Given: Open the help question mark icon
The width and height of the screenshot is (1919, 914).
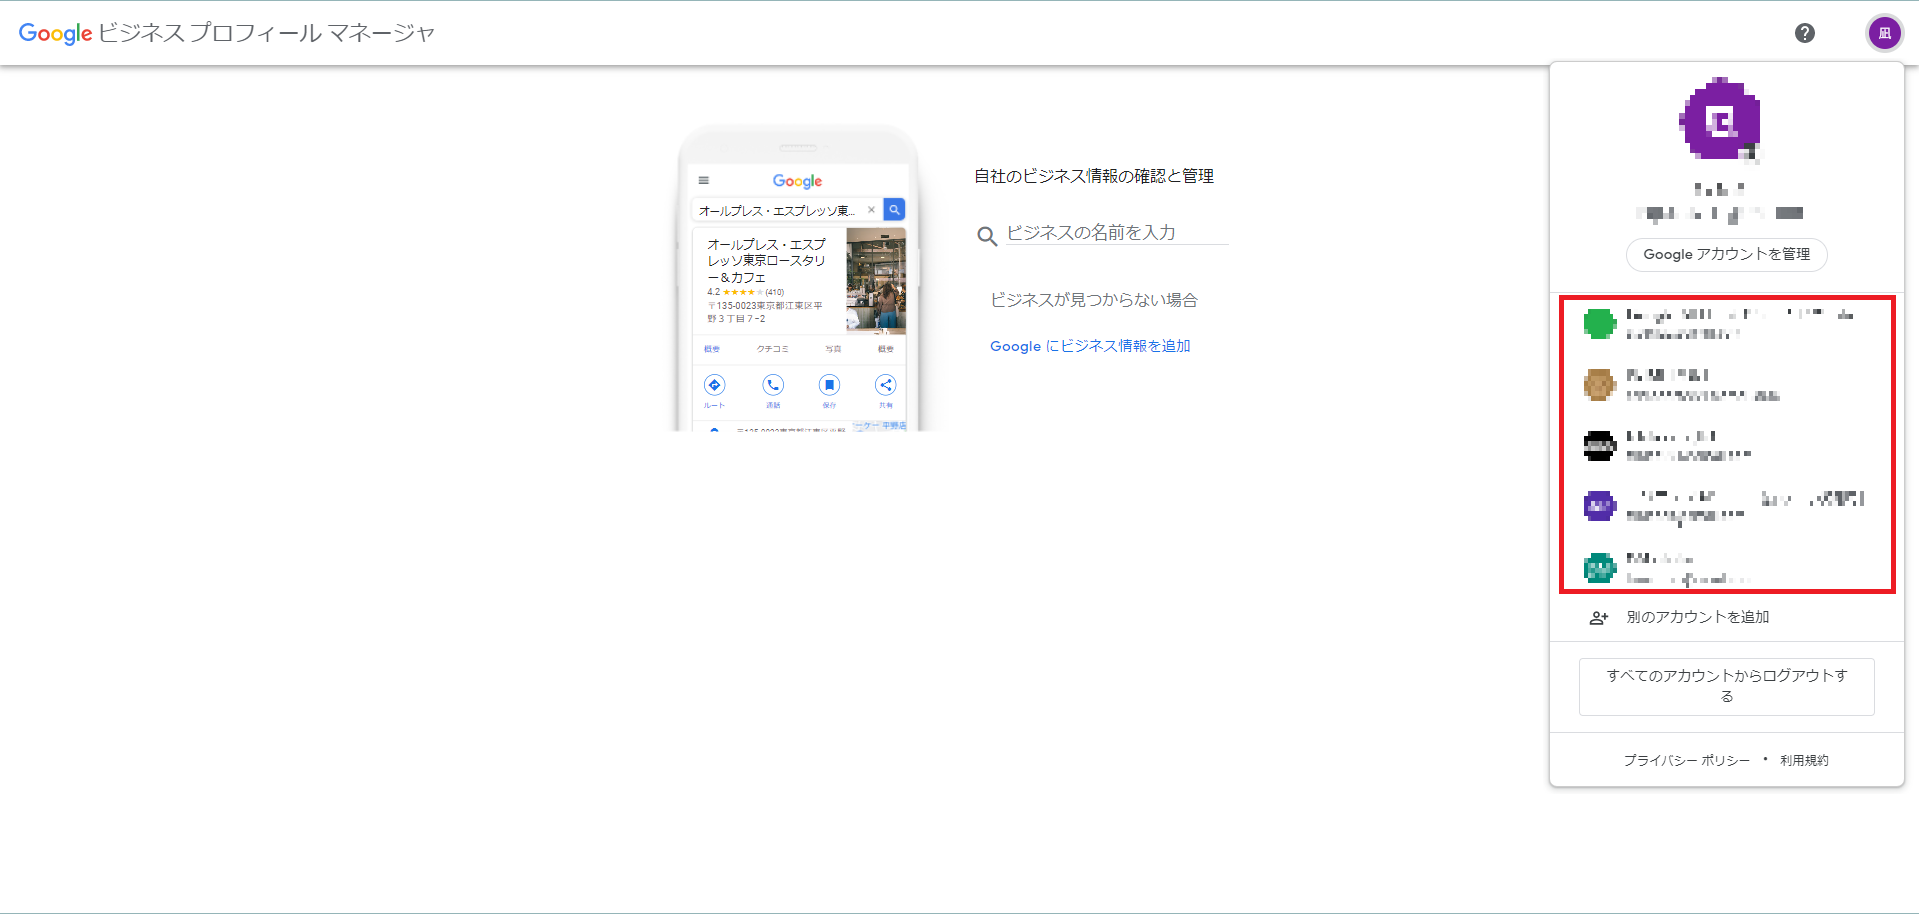Looking at the screenshot, I should pyautogui.click(x=1804, y=33).
